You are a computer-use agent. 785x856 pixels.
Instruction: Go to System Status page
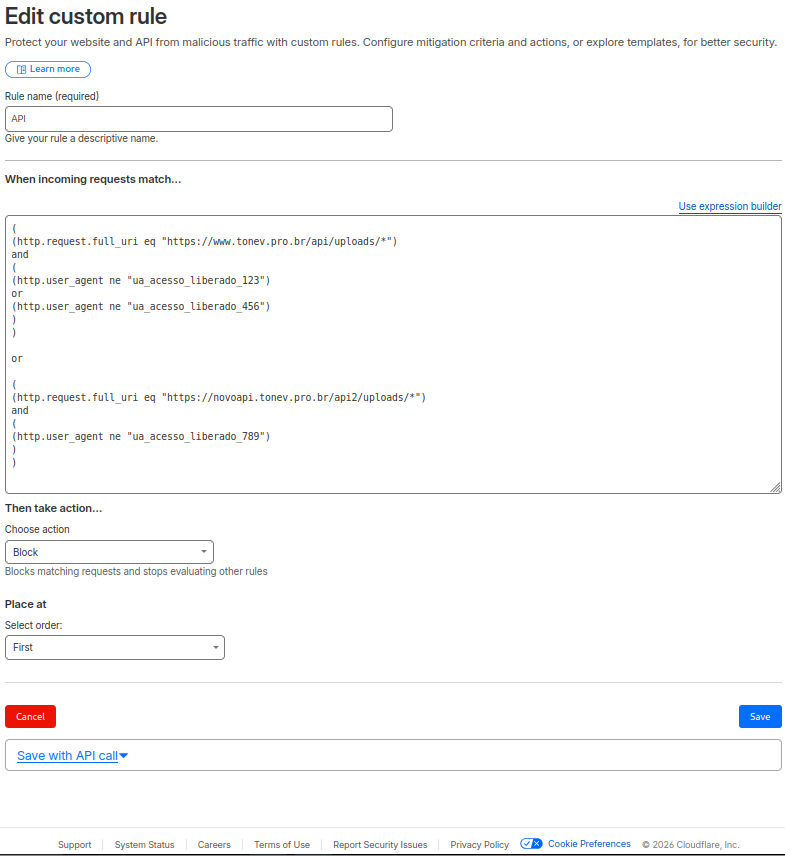click(144, 845)
